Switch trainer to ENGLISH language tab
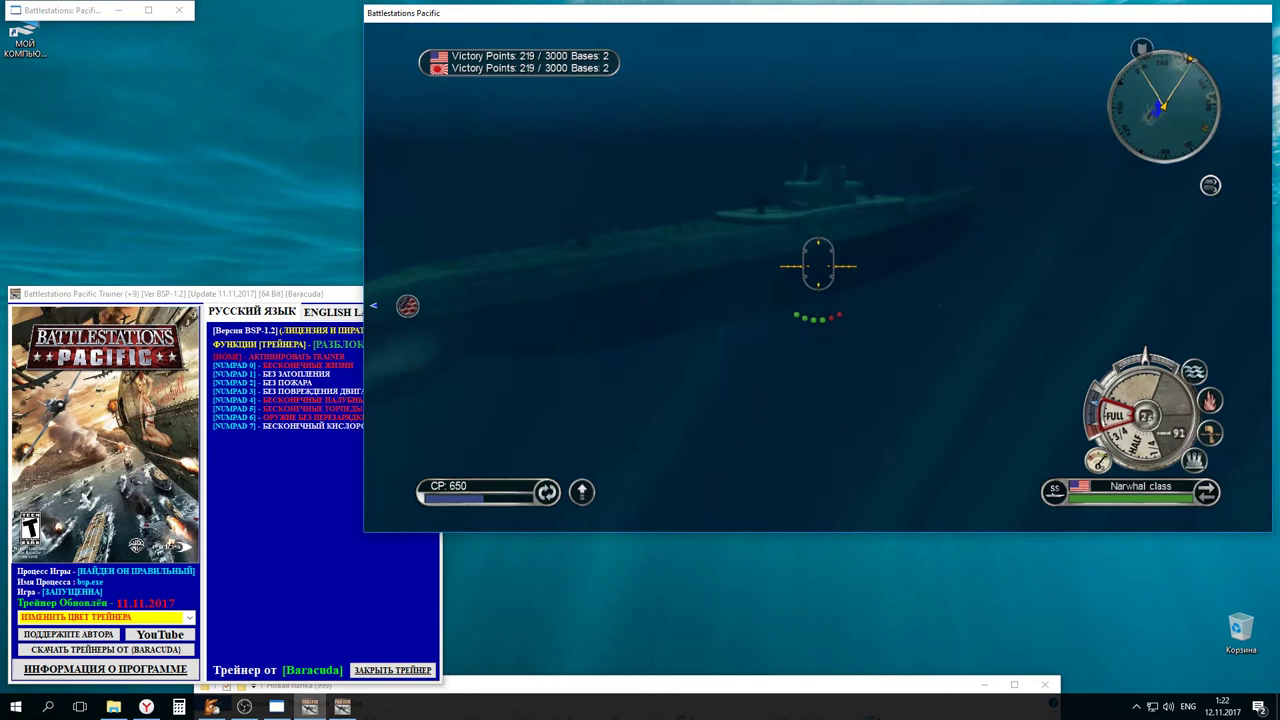1280x720 pixels. coord(332,312)
